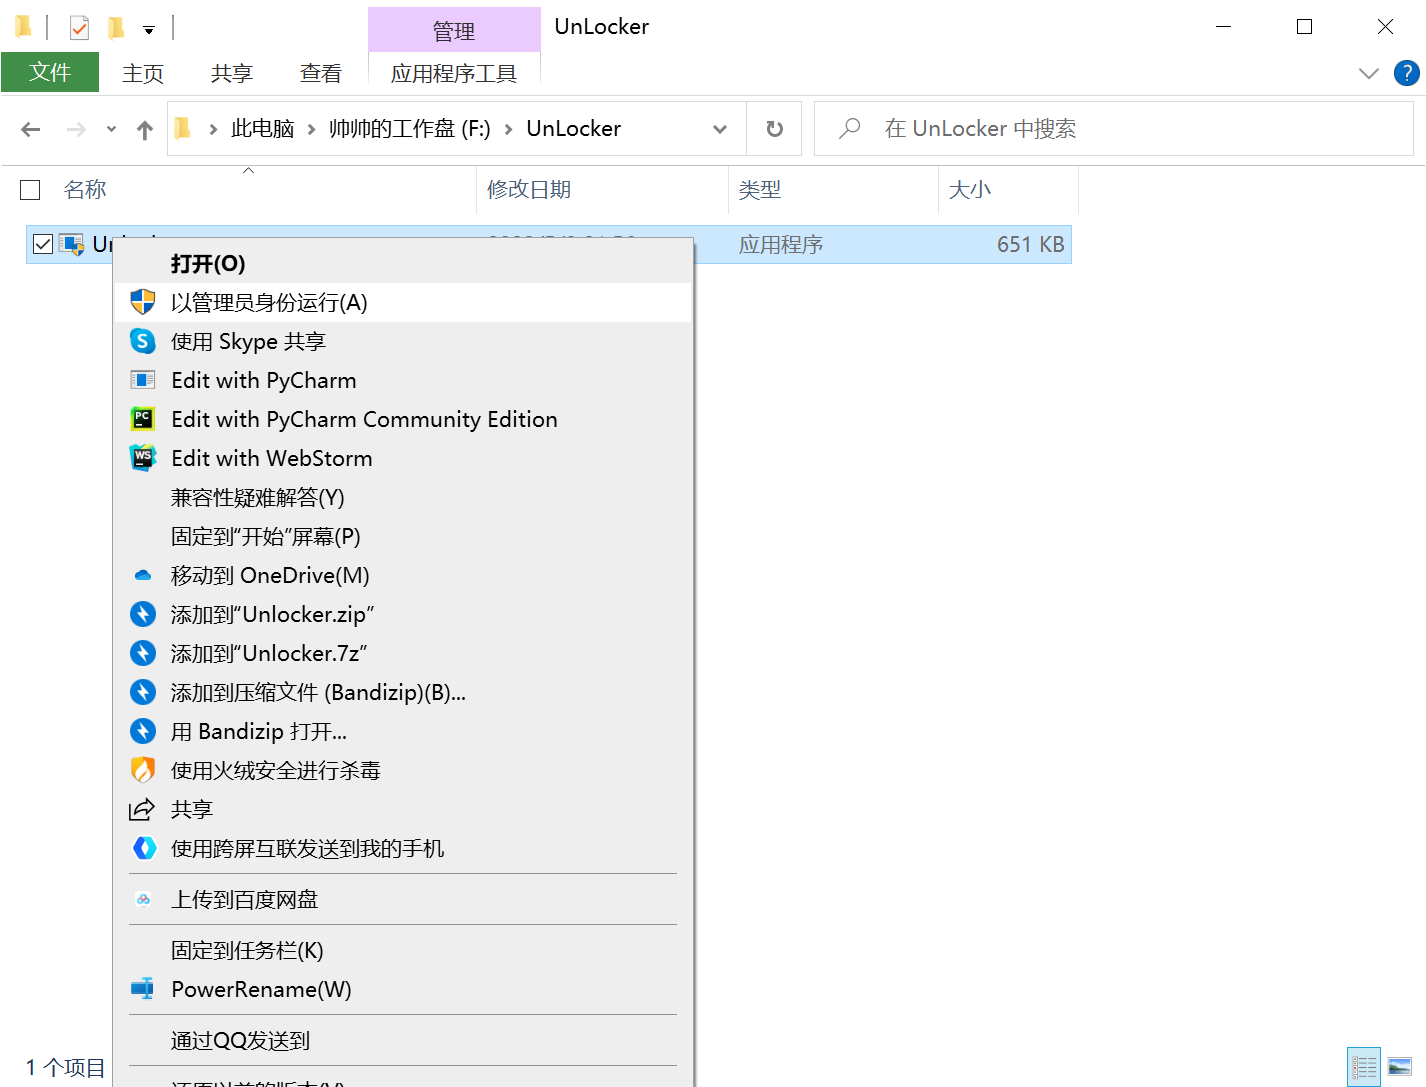Click the 651 KB size cell

[1030, 244]
